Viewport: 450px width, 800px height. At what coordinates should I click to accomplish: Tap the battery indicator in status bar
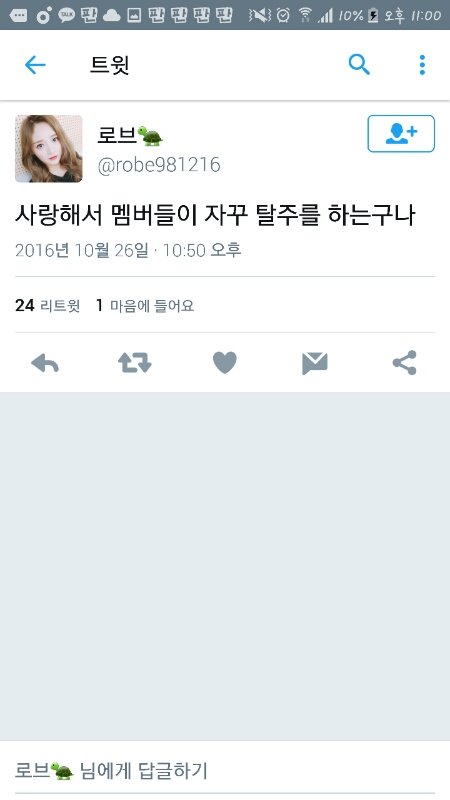[373, 16]
